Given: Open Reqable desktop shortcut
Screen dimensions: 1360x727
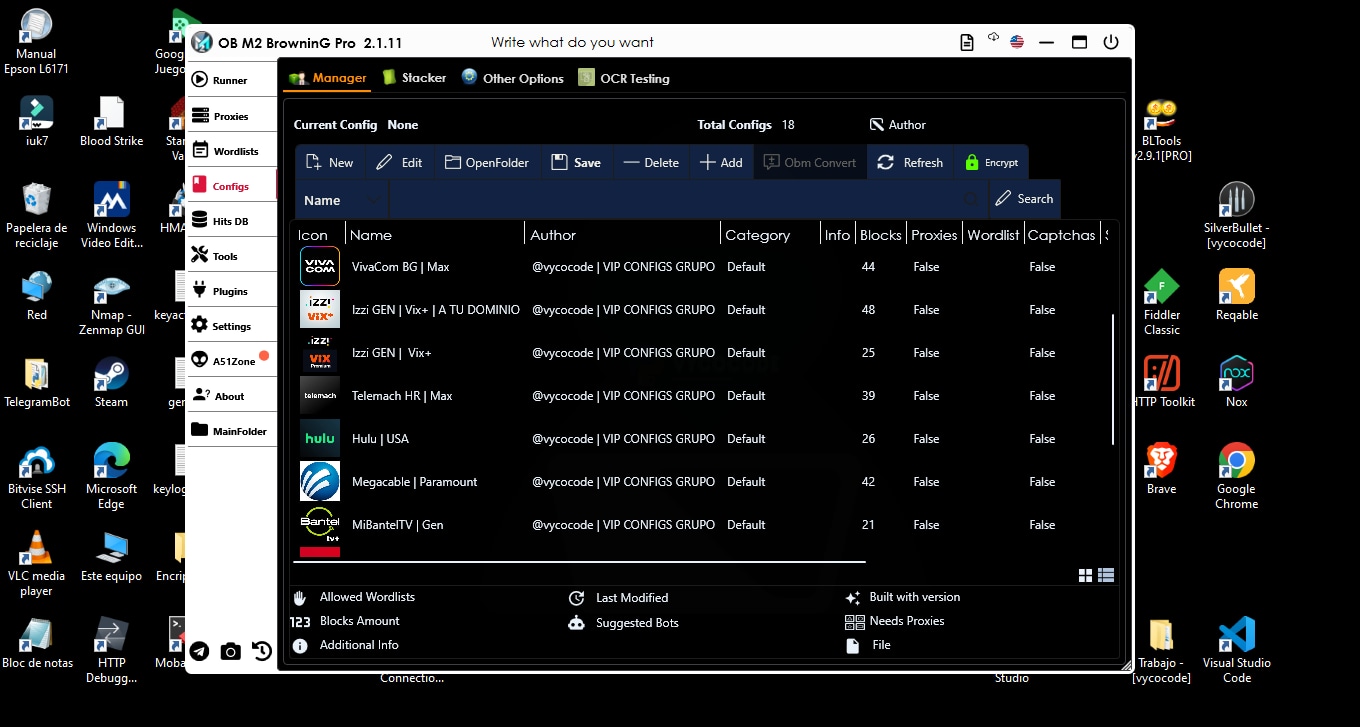Looking at the screenshot, I should (x=1237, y=295).
